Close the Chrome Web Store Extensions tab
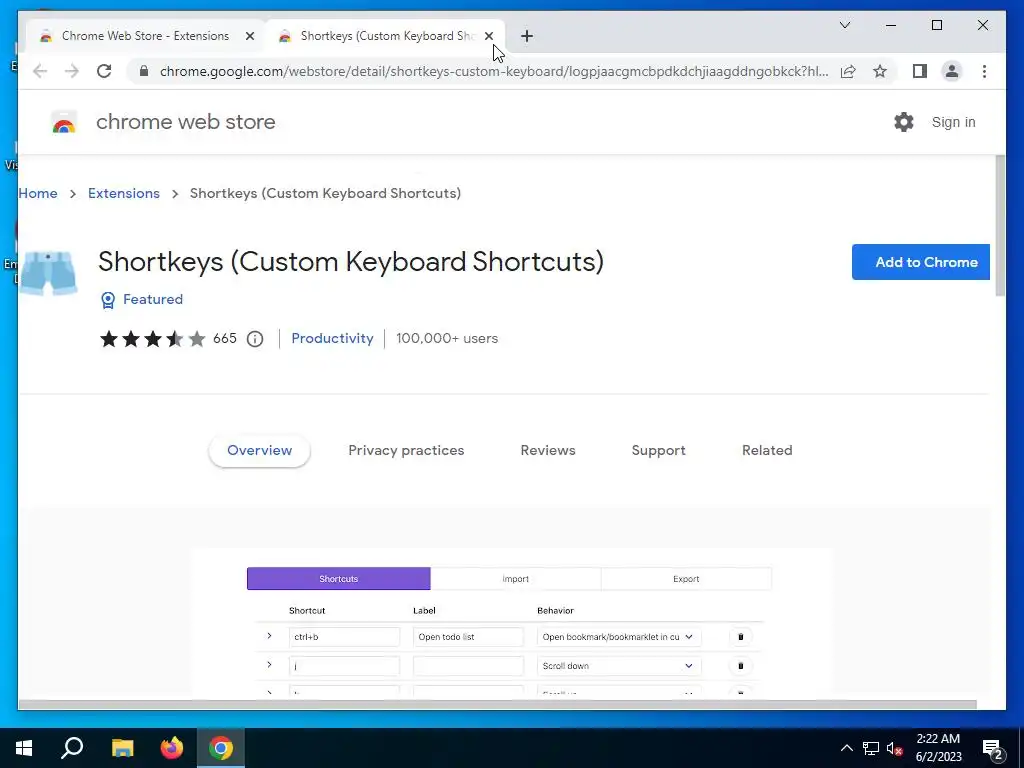 coord(249,36)
